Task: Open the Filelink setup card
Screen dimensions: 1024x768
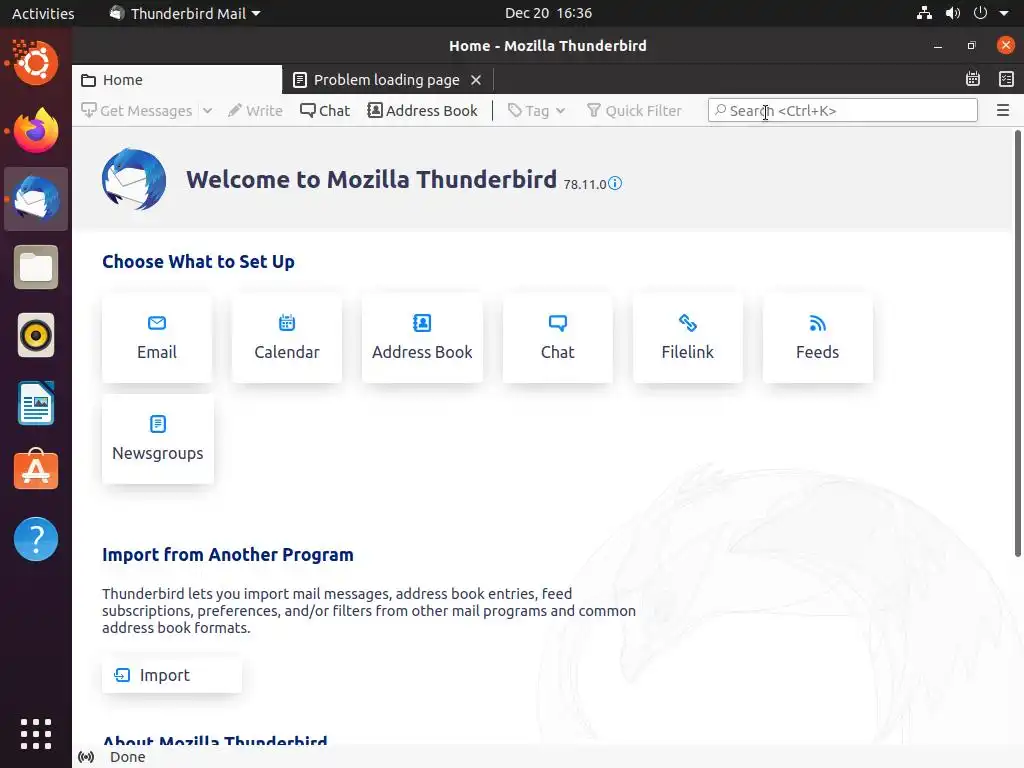Action: pos(688,338)
